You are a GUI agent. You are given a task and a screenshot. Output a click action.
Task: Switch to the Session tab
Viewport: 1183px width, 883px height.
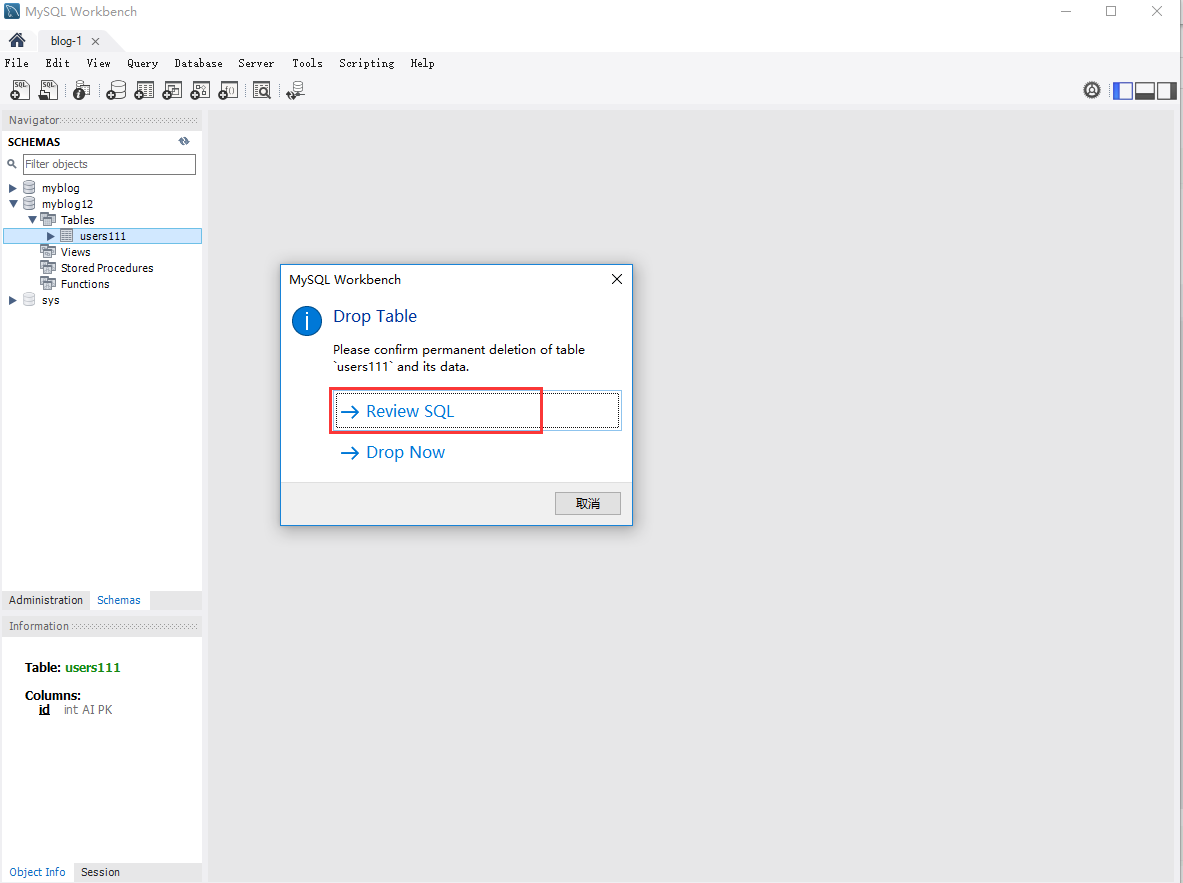[100, 872]
